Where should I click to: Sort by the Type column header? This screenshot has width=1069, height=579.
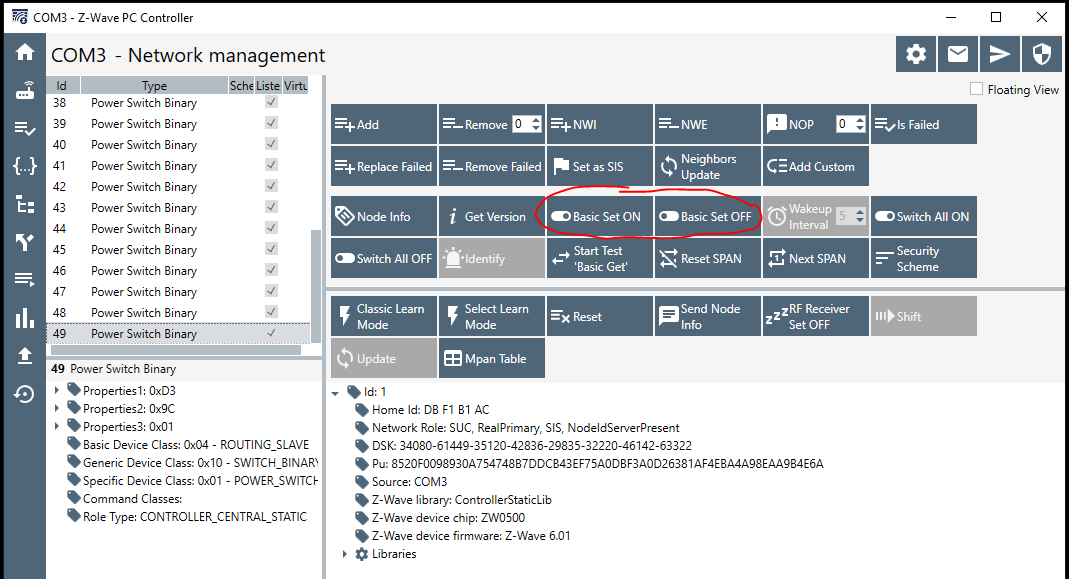[154, 85]
